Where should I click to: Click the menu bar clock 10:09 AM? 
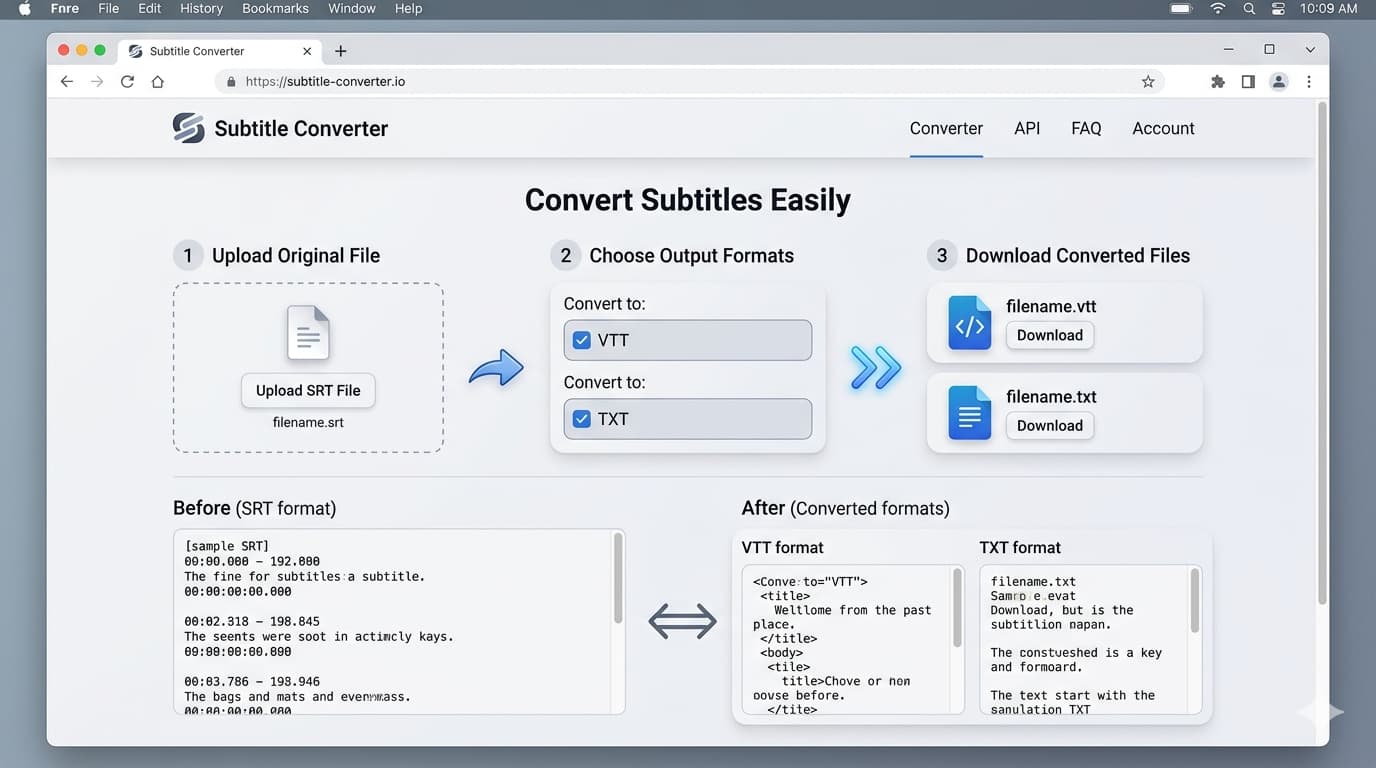tap(1329, 8)
